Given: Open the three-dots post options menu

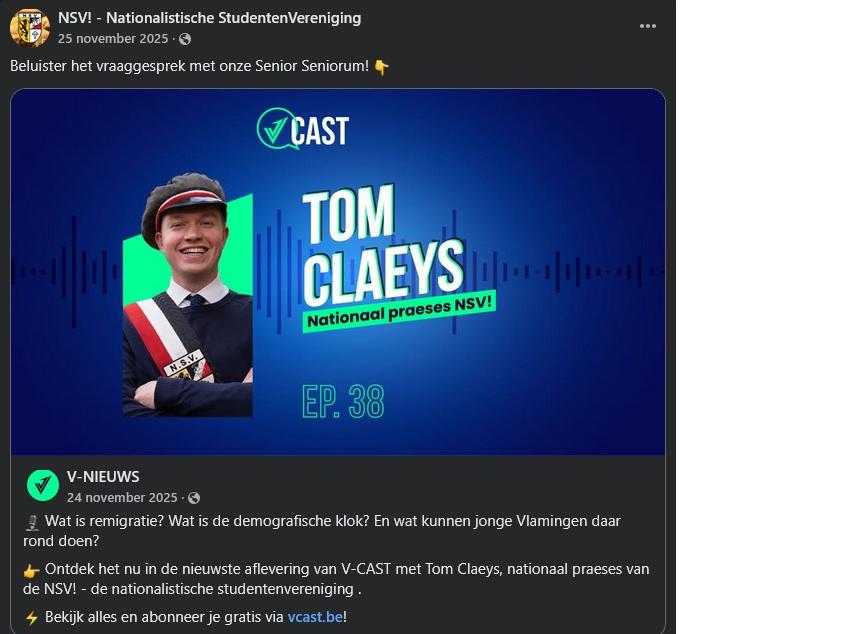Looking at the screenshot, I should [x=647, y=26].
